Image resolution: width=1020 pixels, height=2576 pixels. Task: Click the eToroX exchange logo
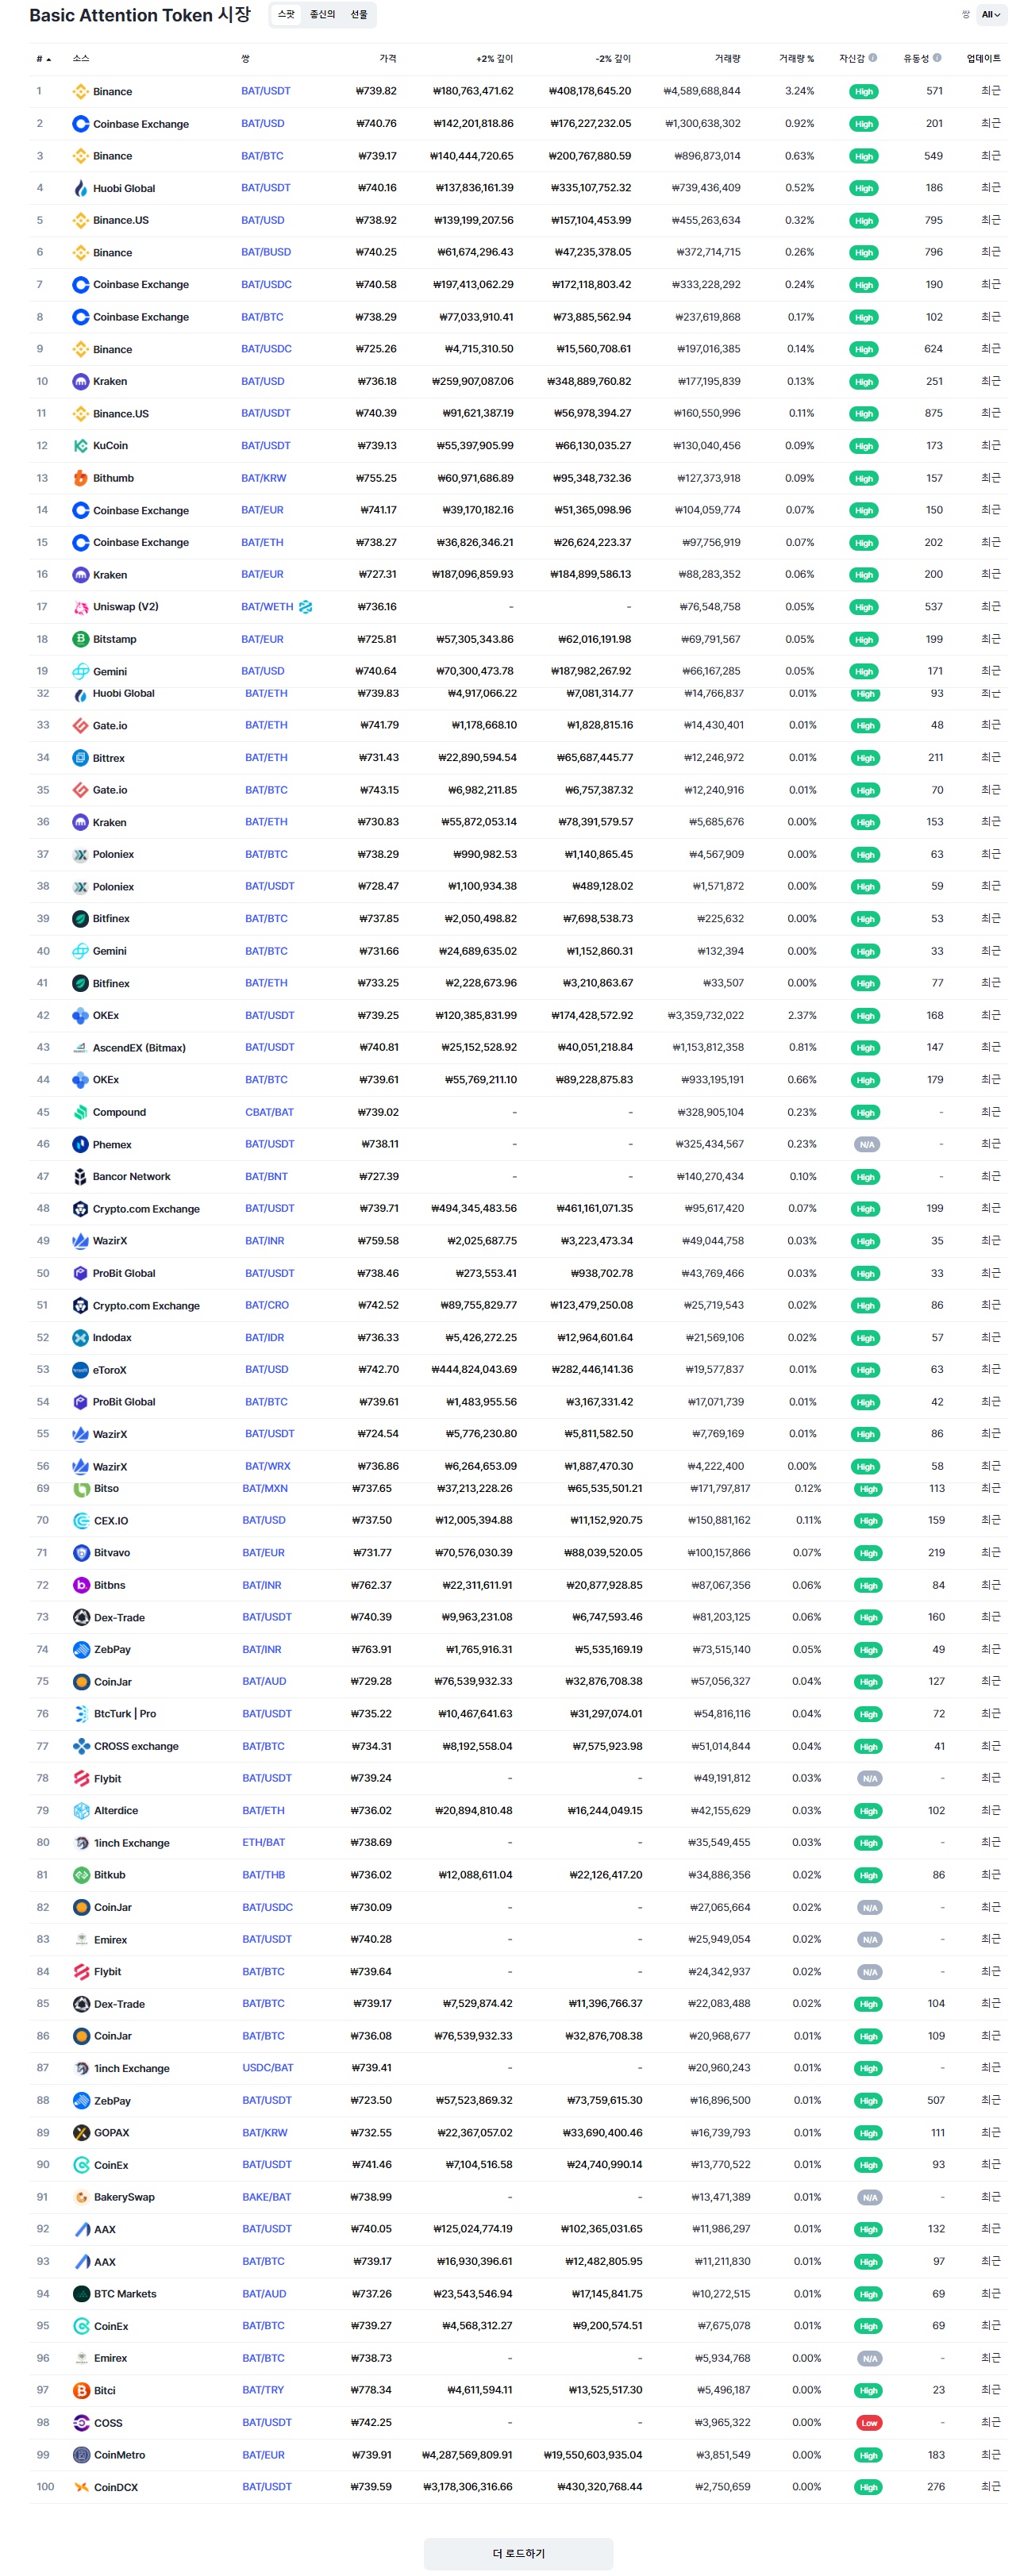pos(80,1370)
